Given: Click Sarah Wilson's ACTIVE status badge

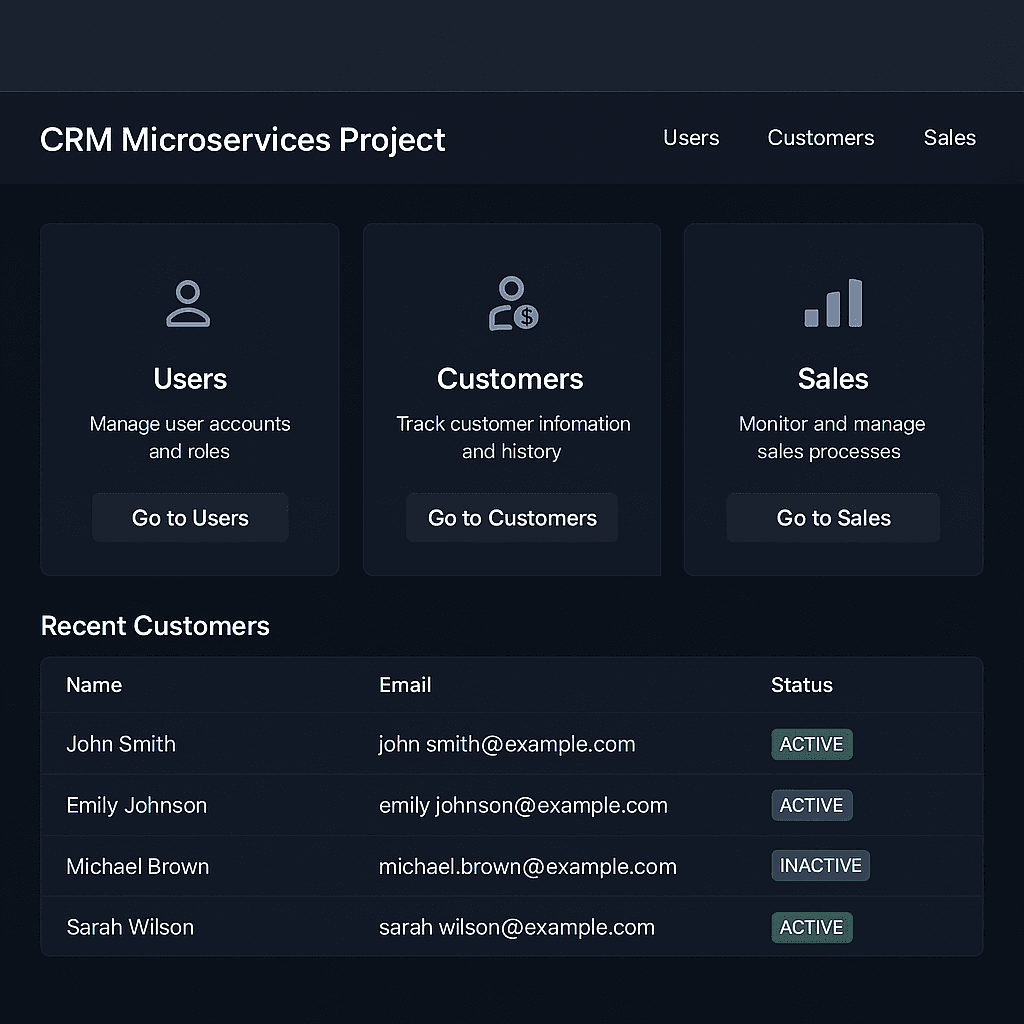Looking at the screenshot, I should 811,927.
